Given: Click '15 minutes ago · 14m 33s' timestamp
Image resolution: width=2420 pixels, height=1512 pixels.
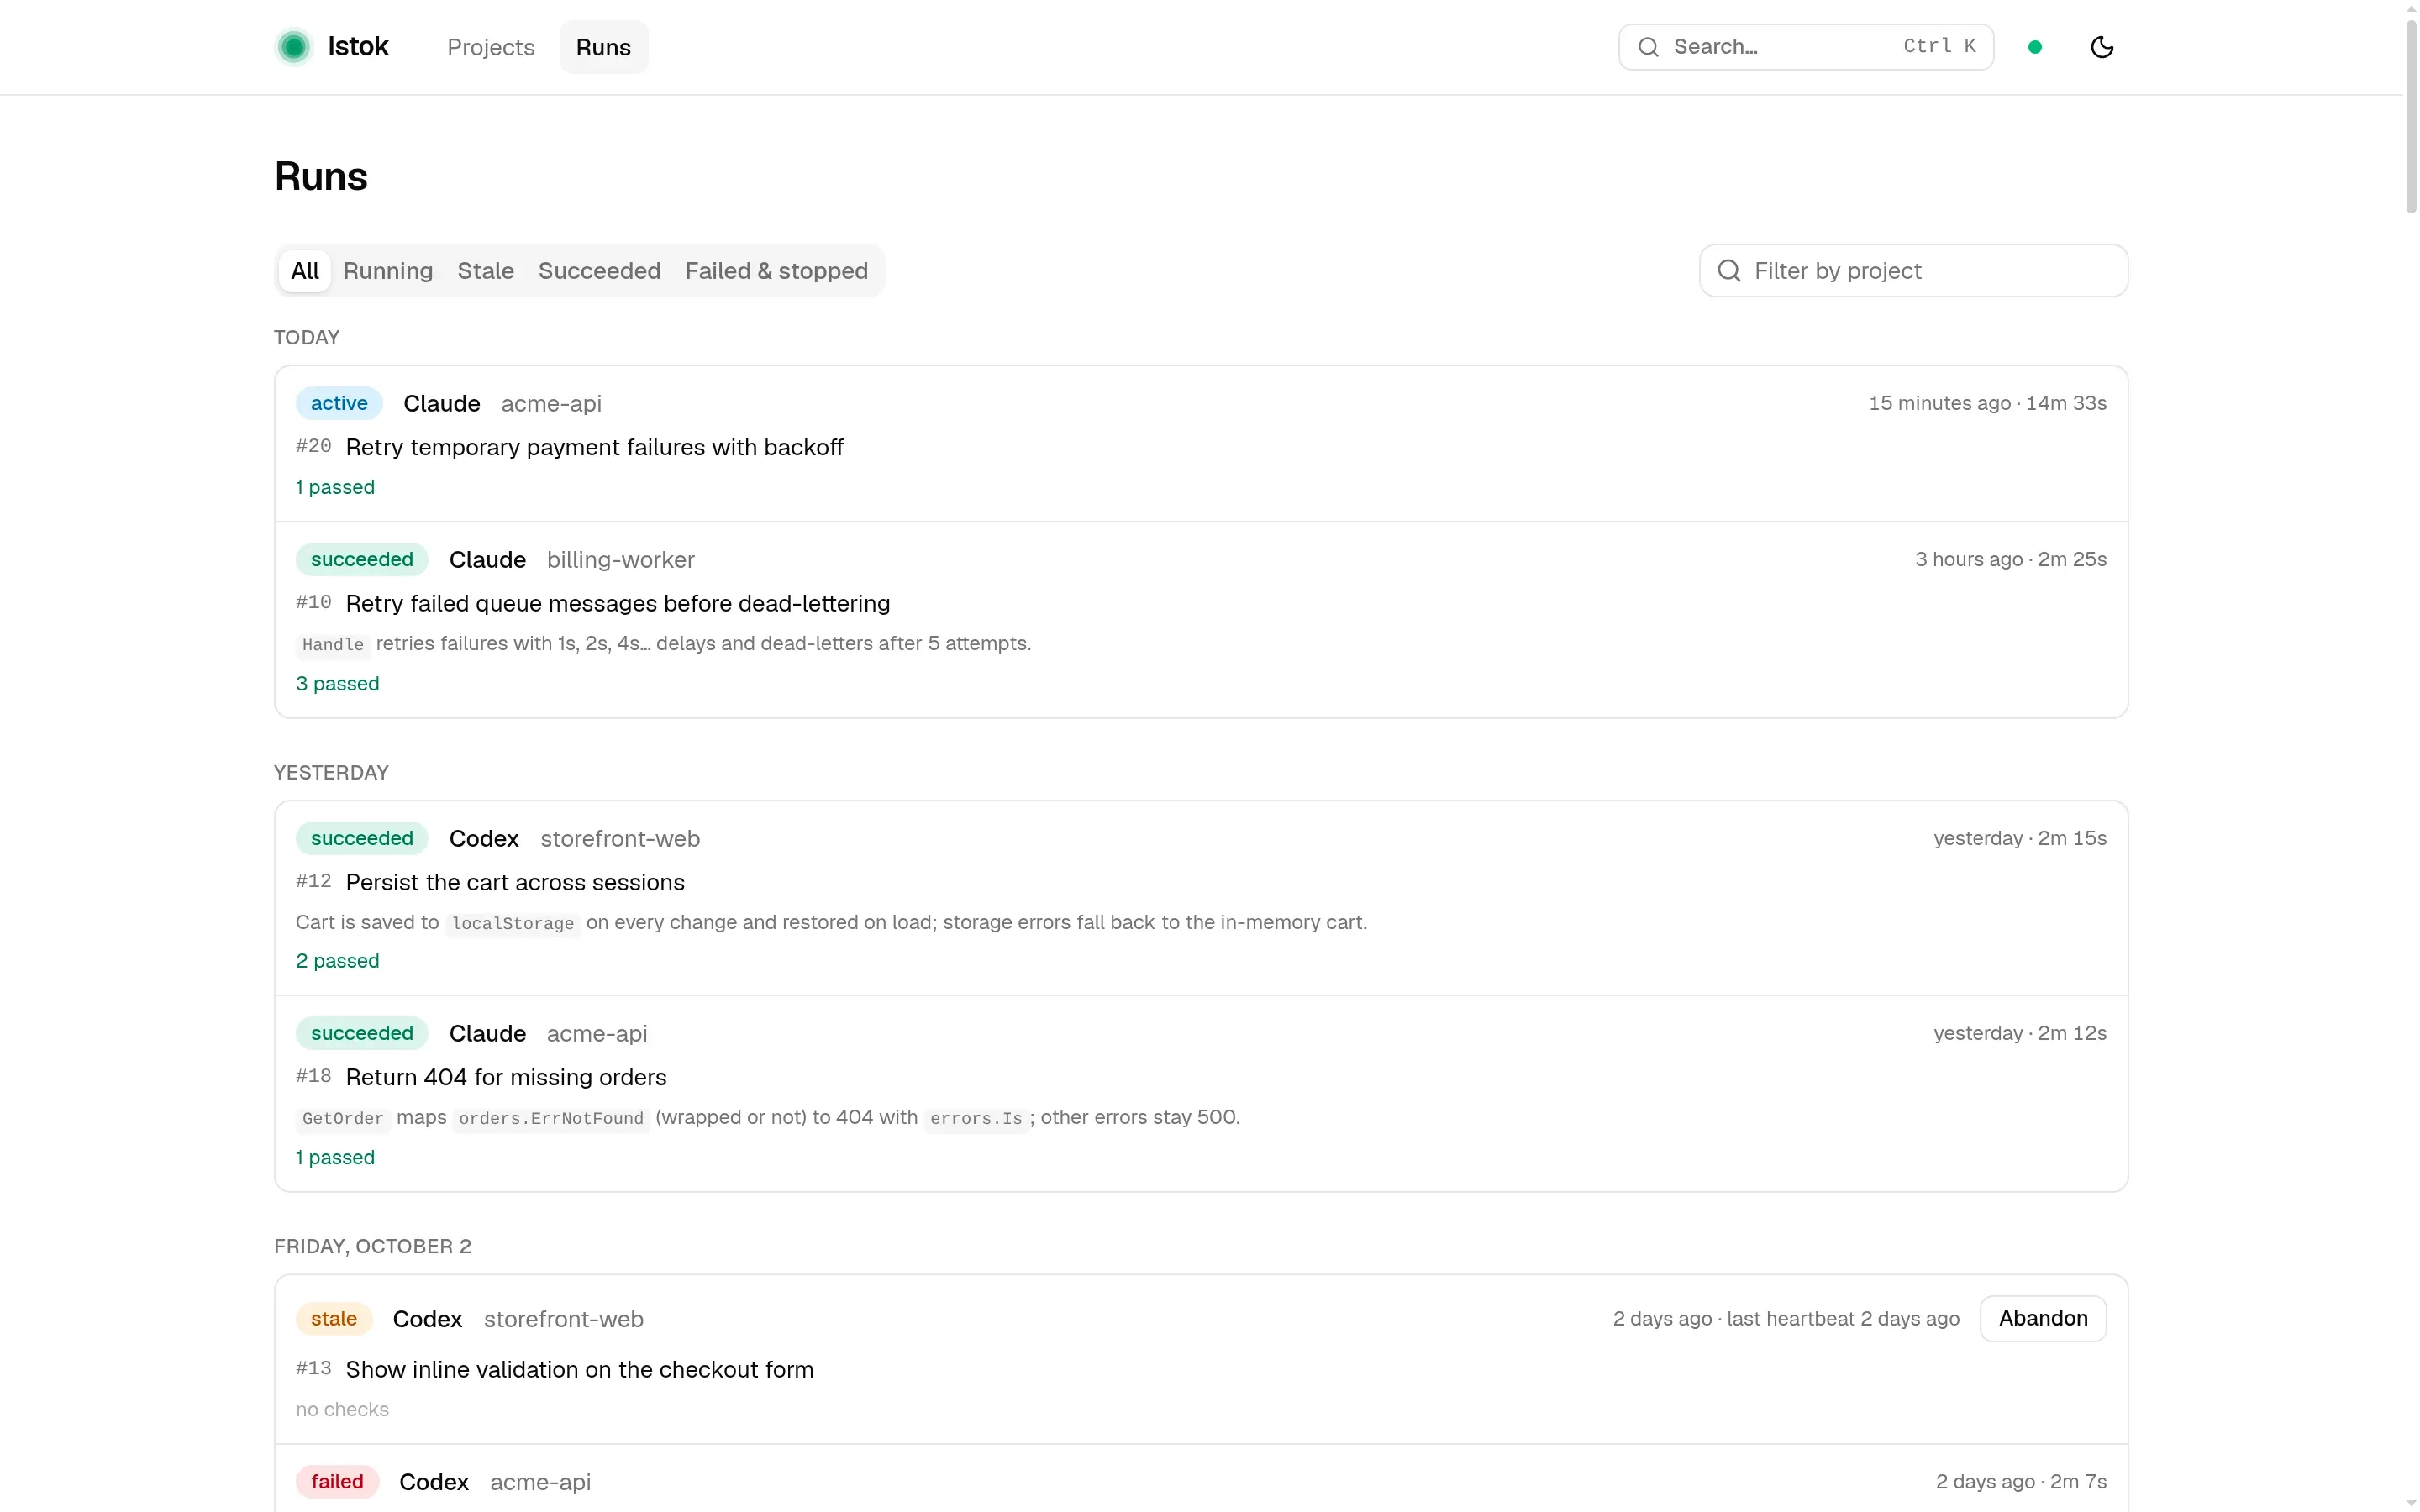Looking at the screenshot, I should pyautogui.click(x=1987, y=403).
